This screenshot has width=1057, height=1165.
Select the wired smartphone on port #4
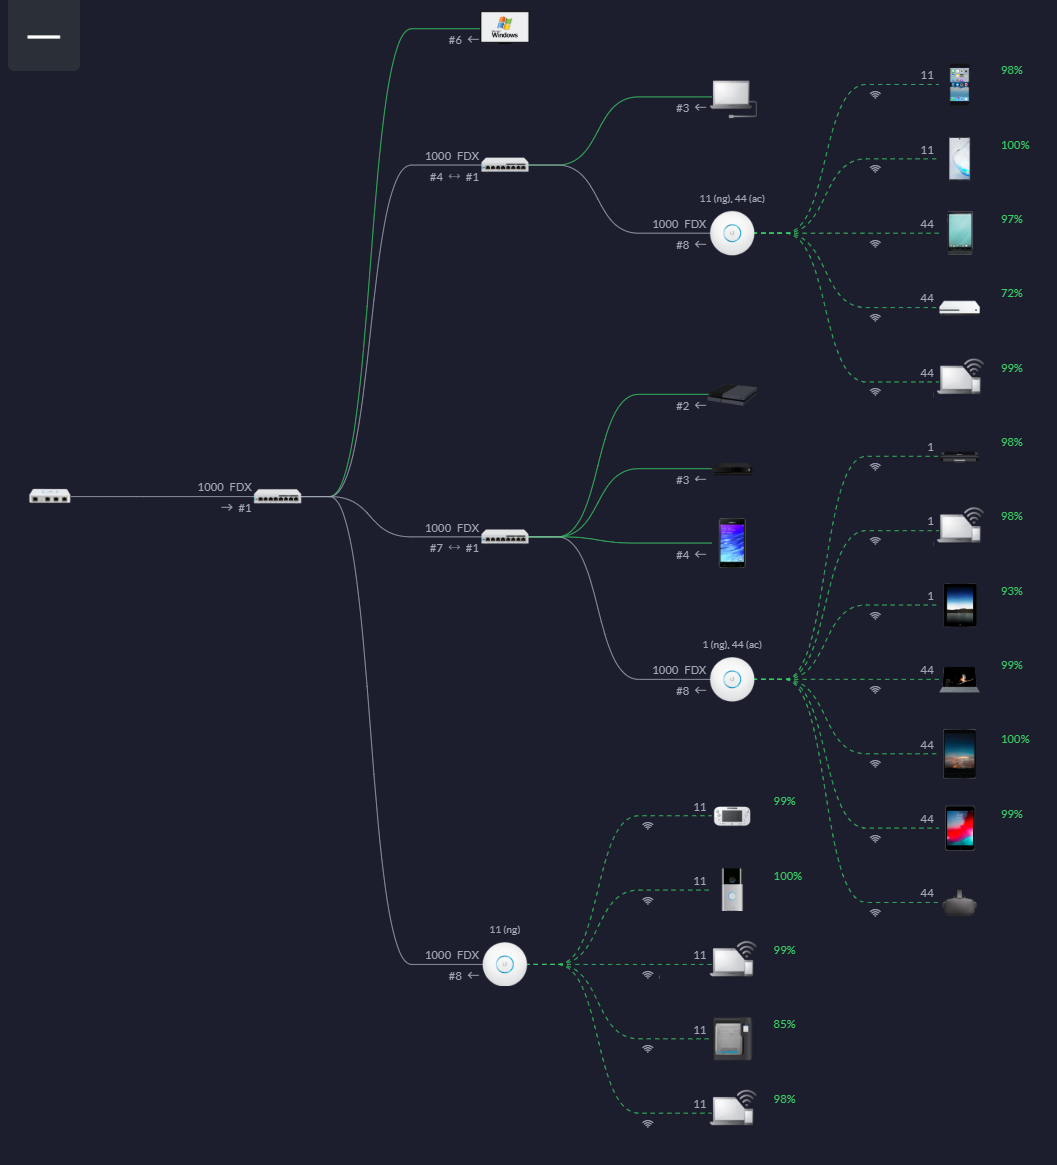[732, 543]
